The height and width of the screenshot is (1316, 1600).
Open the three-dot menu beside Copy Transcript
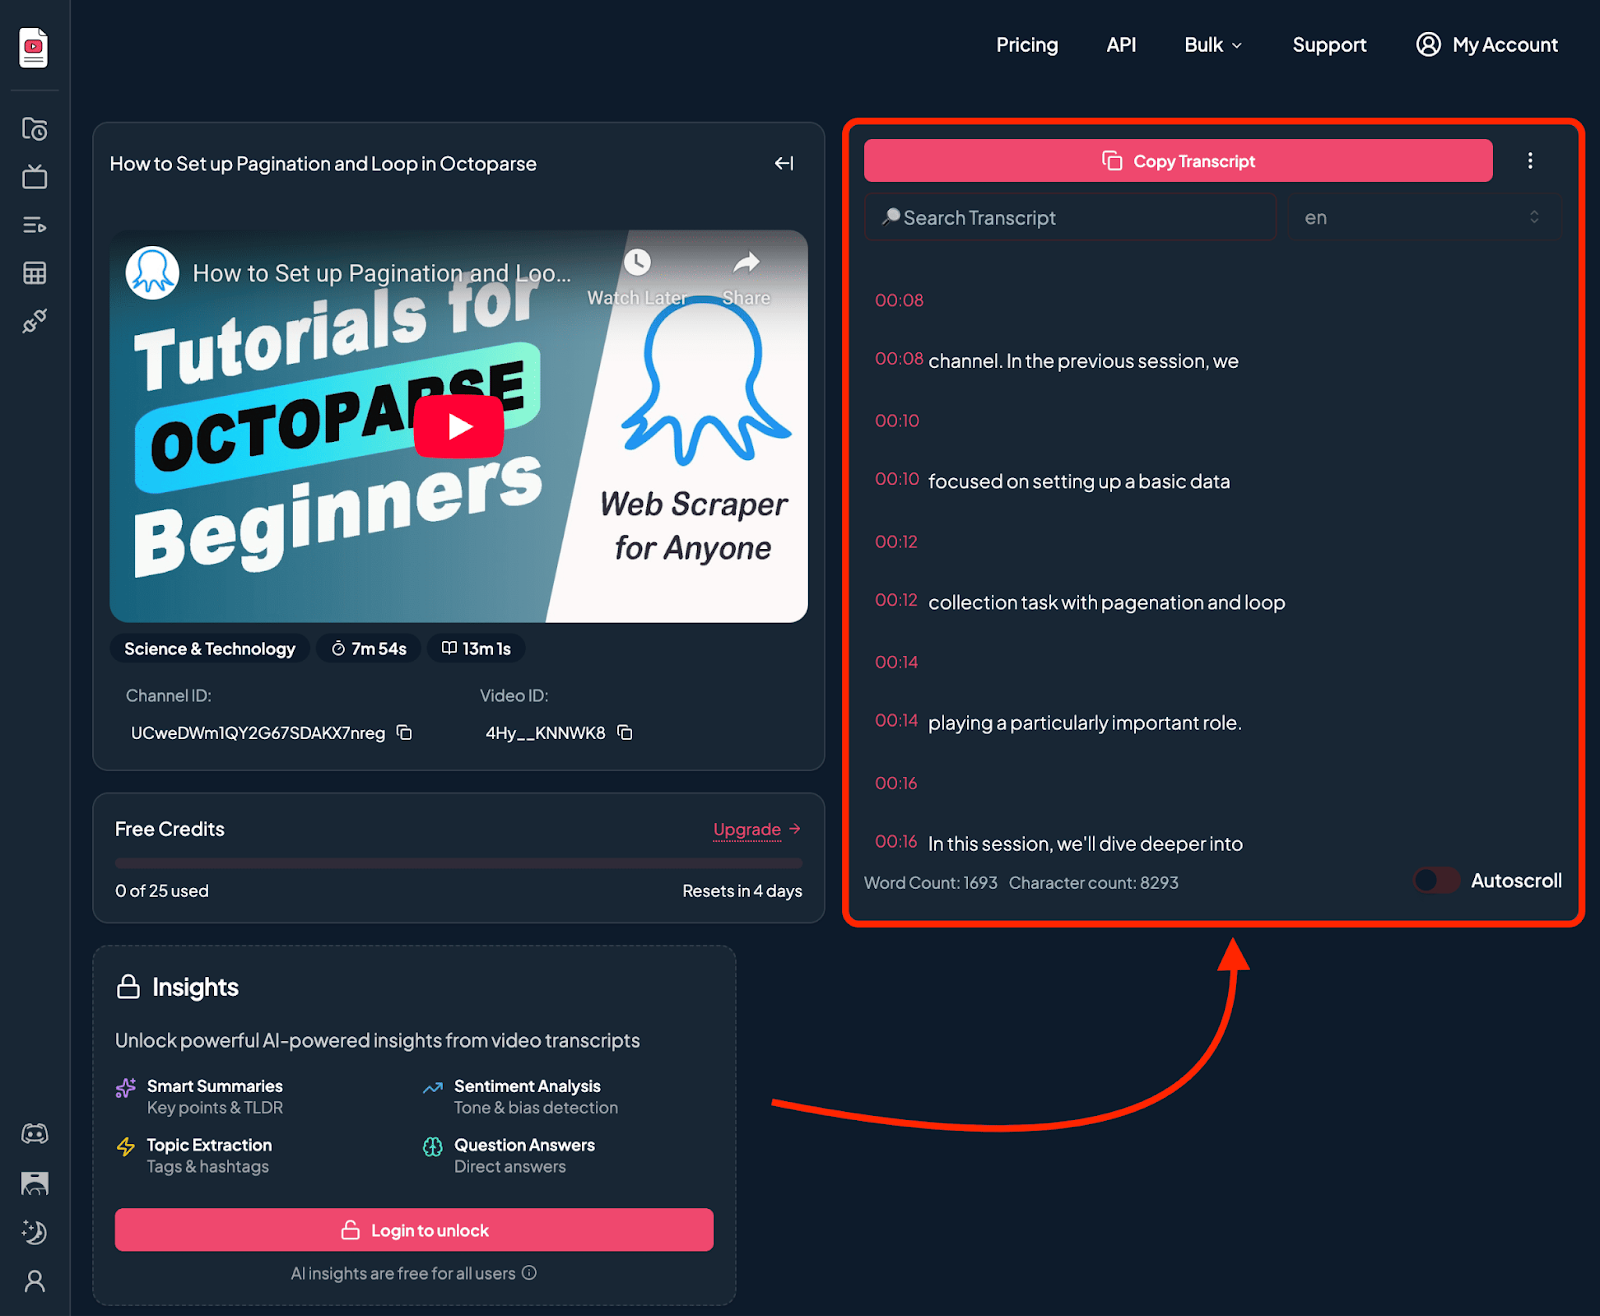click(1530, 160)
